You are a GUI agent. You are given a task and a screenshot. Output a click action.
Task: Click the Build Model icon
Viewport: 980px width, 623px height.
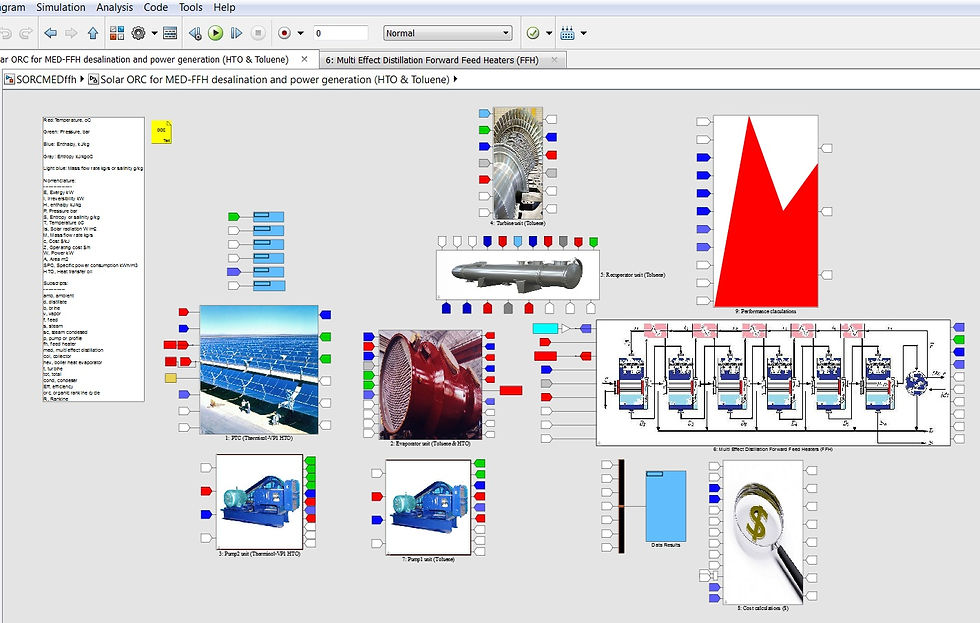(568, 33)
